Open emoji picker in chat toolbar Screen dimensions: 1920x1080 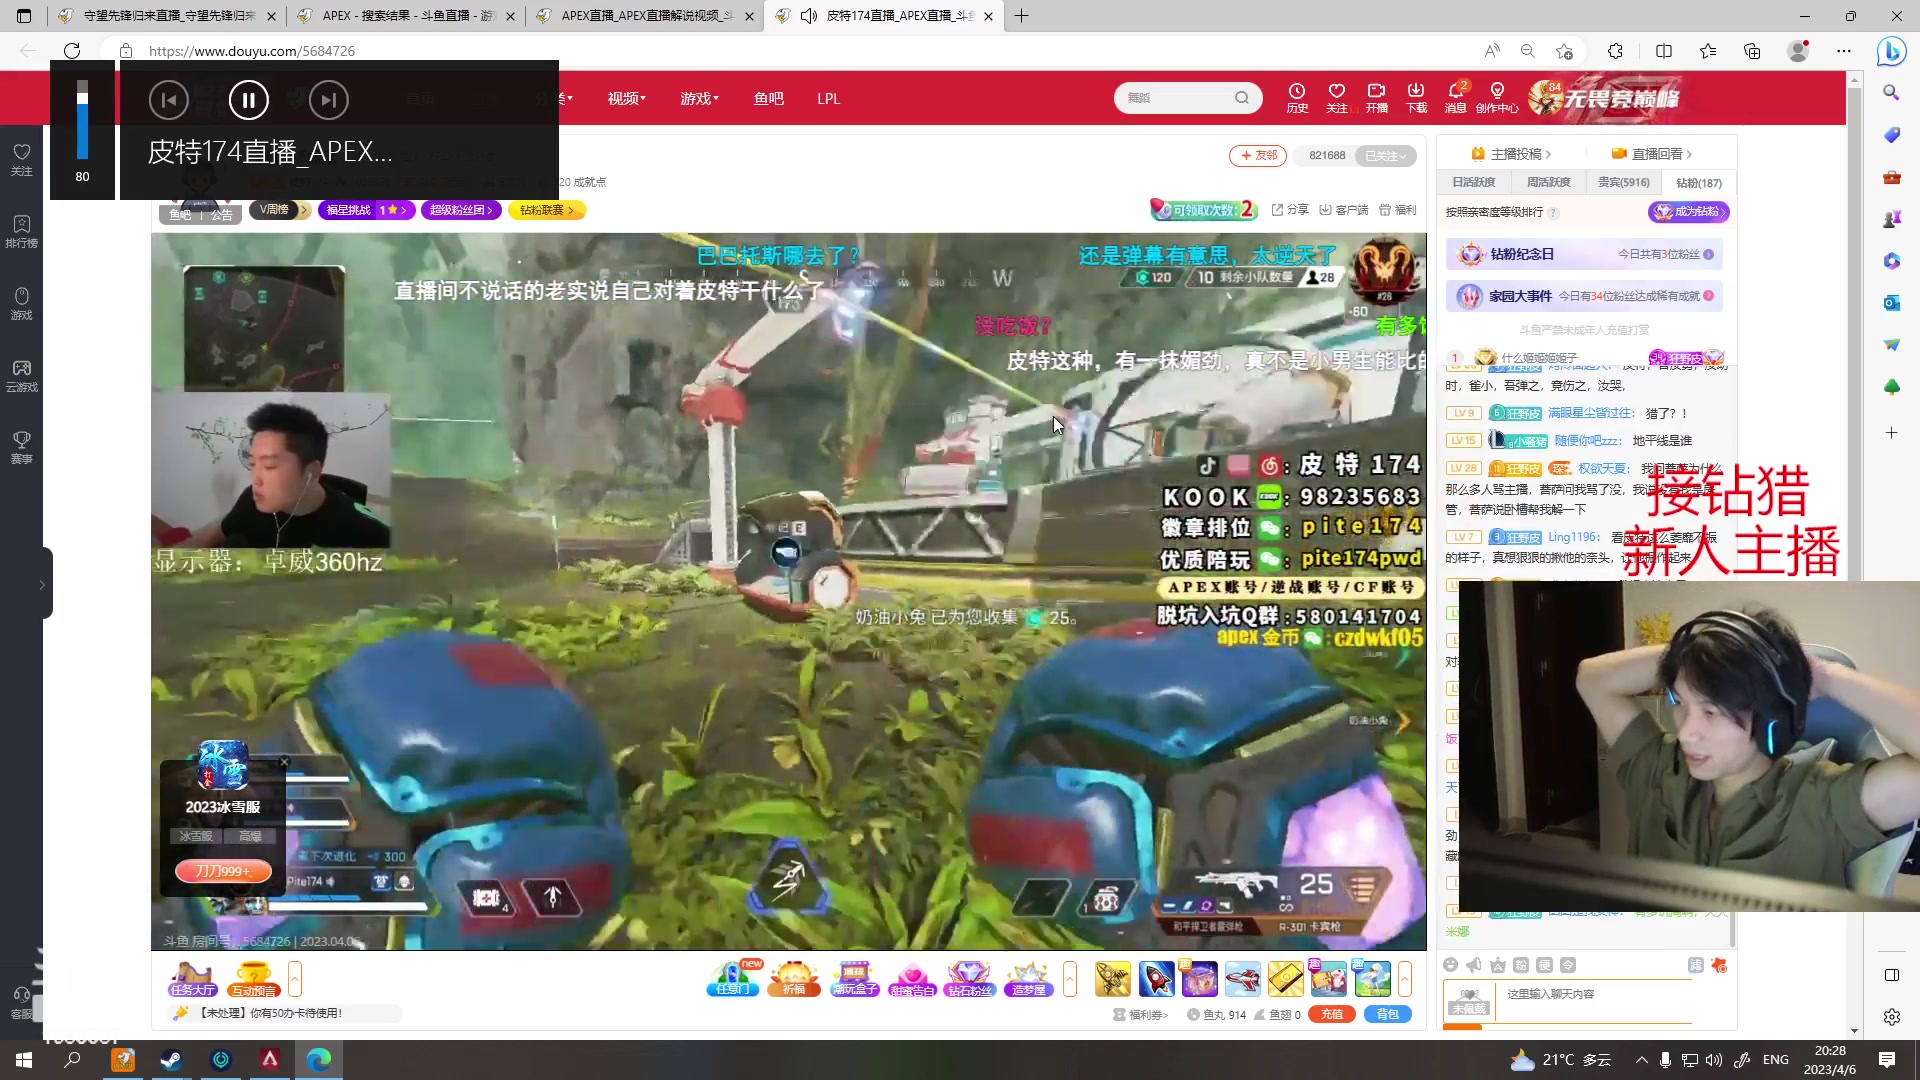point(1451,965)
